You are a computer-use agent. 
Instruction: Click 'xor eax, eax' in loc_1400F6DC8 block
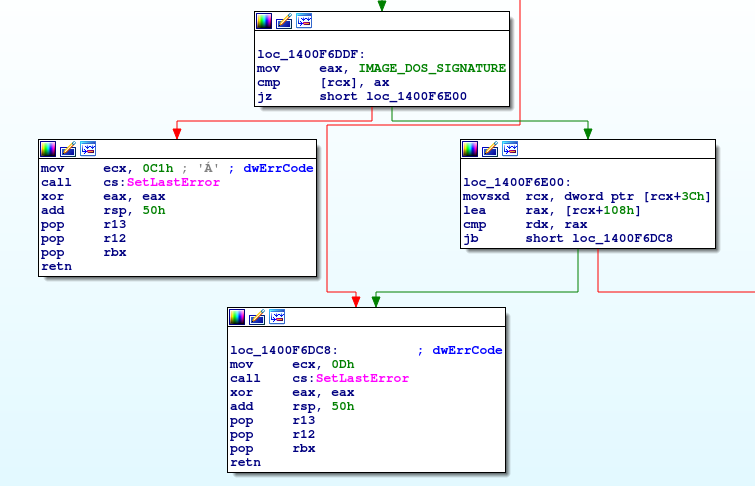(292, 392)
